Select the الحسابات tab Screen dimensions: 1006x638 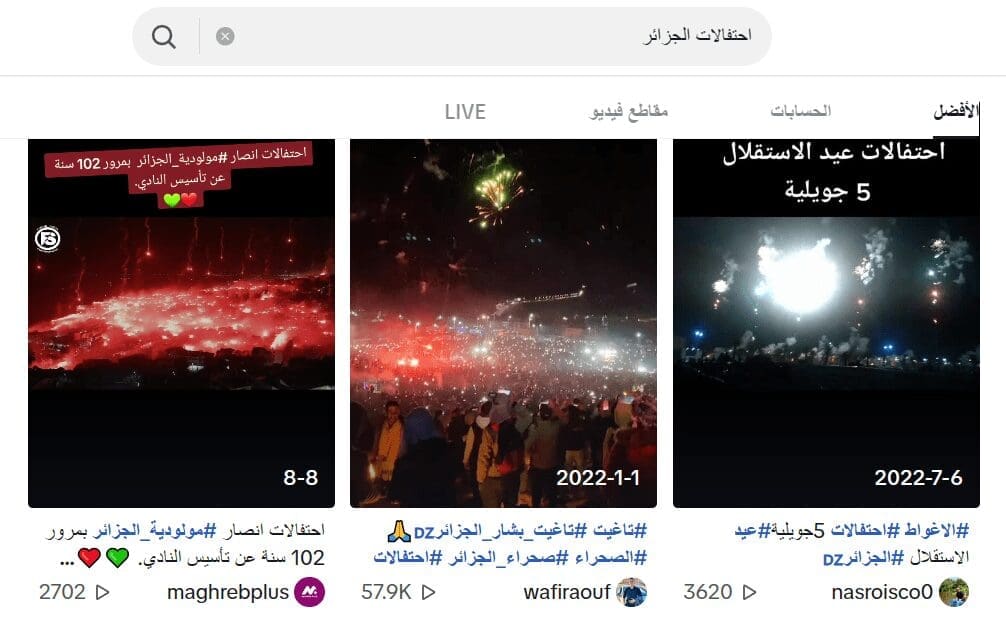pyautogui.click(x=800, y=111)
